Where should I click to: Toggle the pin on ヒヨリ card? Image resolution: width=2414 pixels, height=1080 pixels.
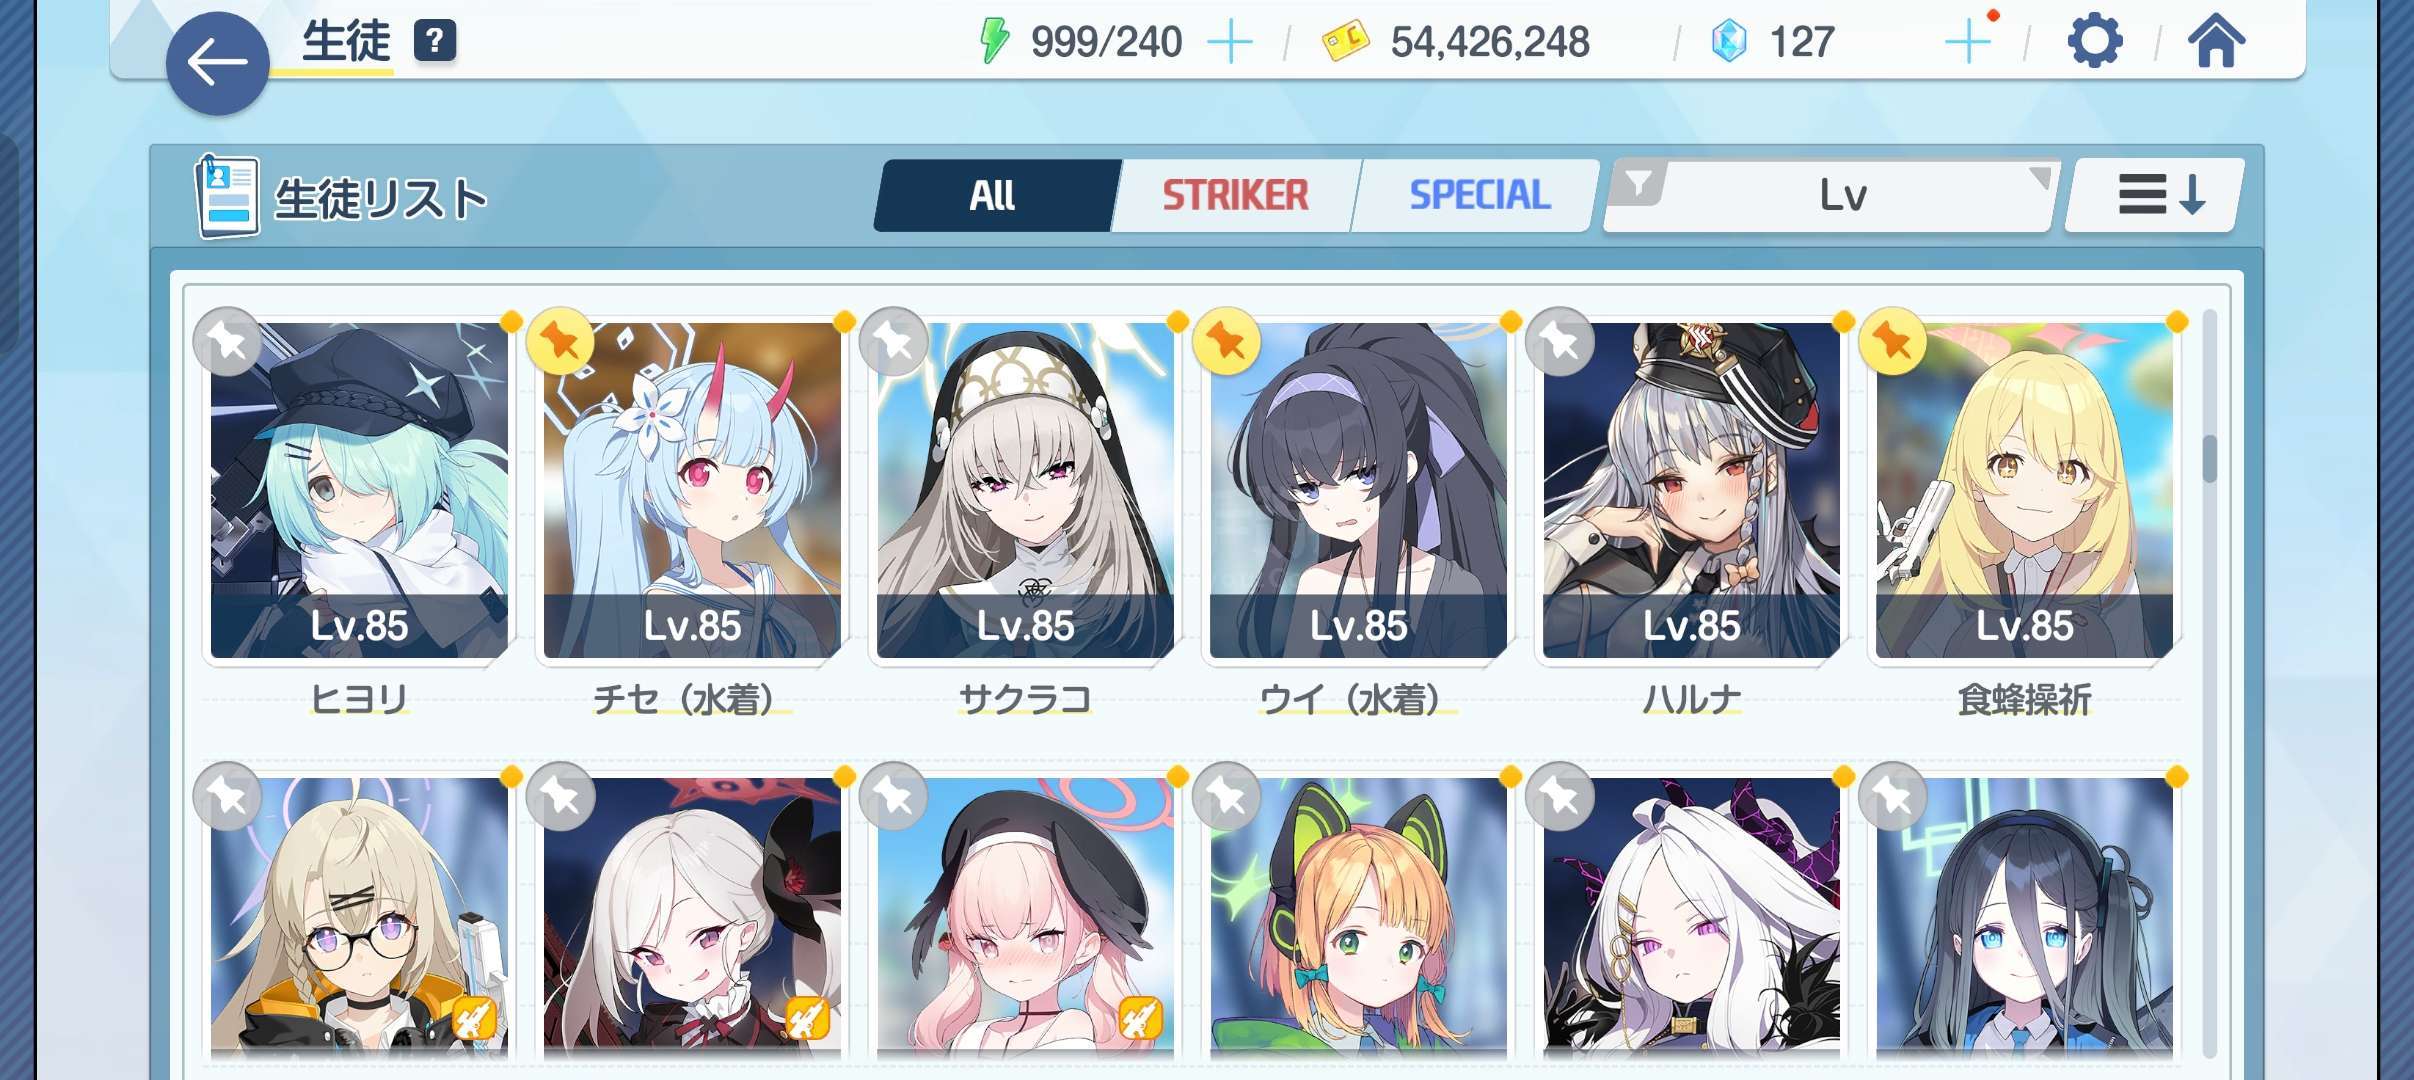pyautogui.click(x=228, y=342)
